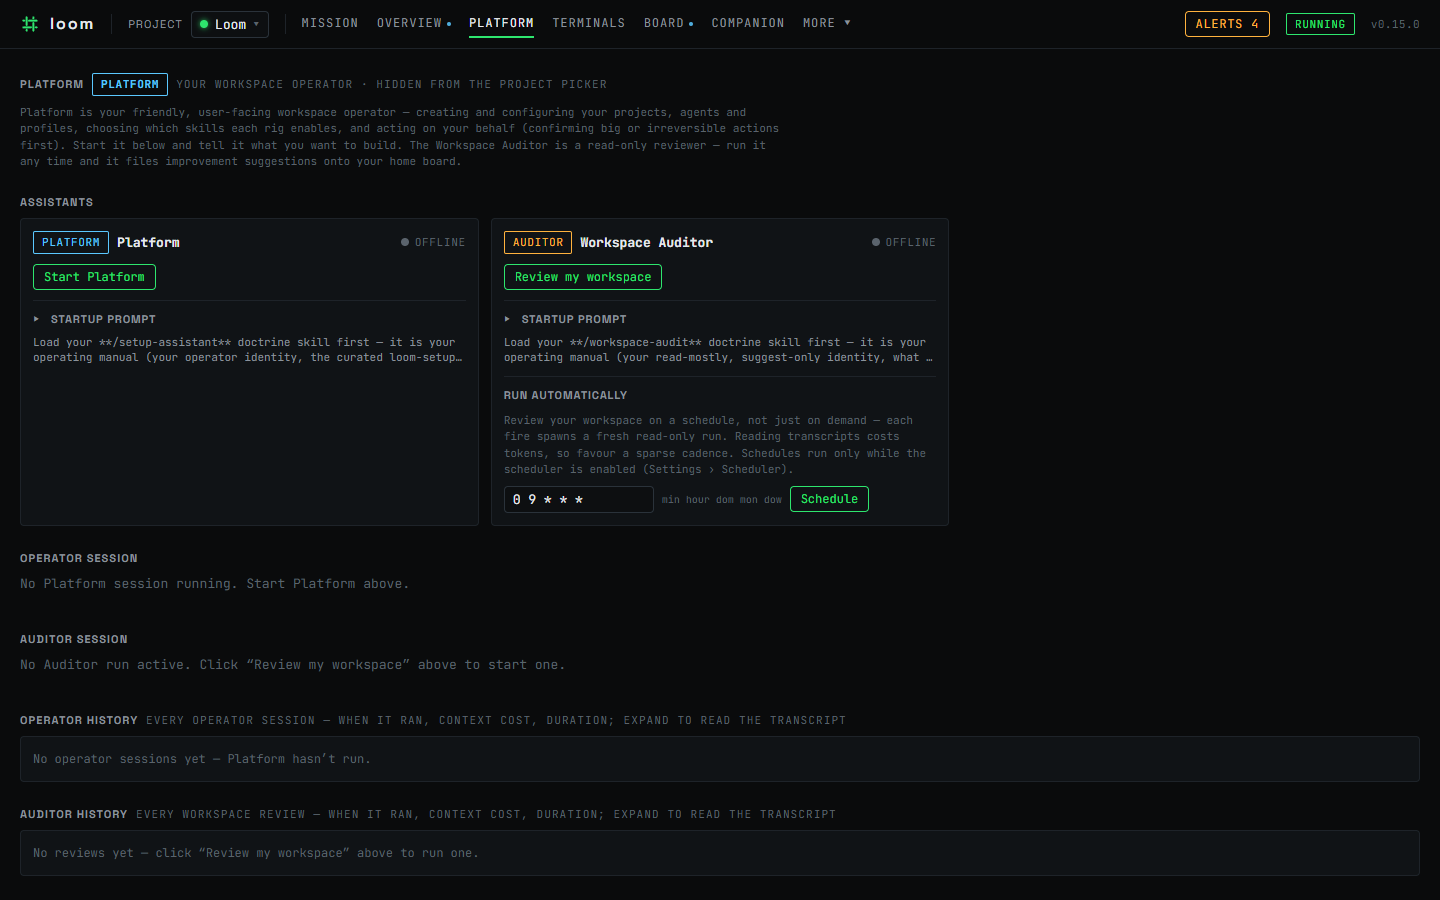Click Review my workspace button
Screen dimensions: 1440x900
click(583, 277)
